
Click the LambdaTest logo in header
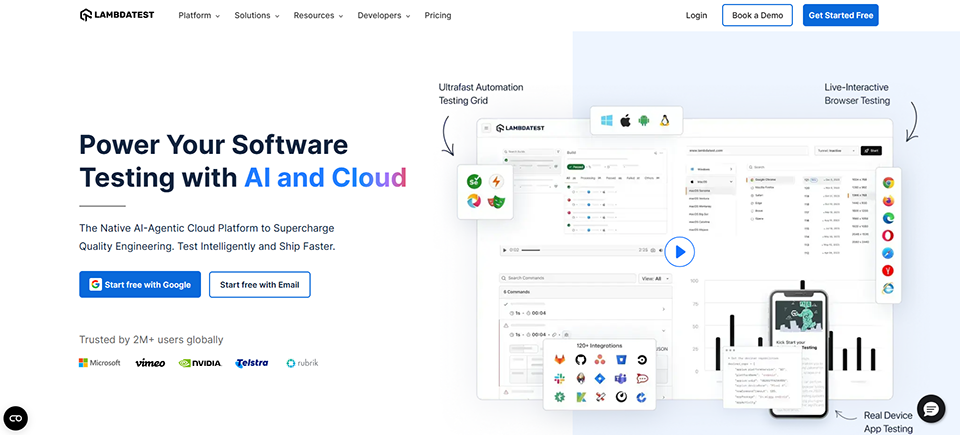tap(117, 15)
